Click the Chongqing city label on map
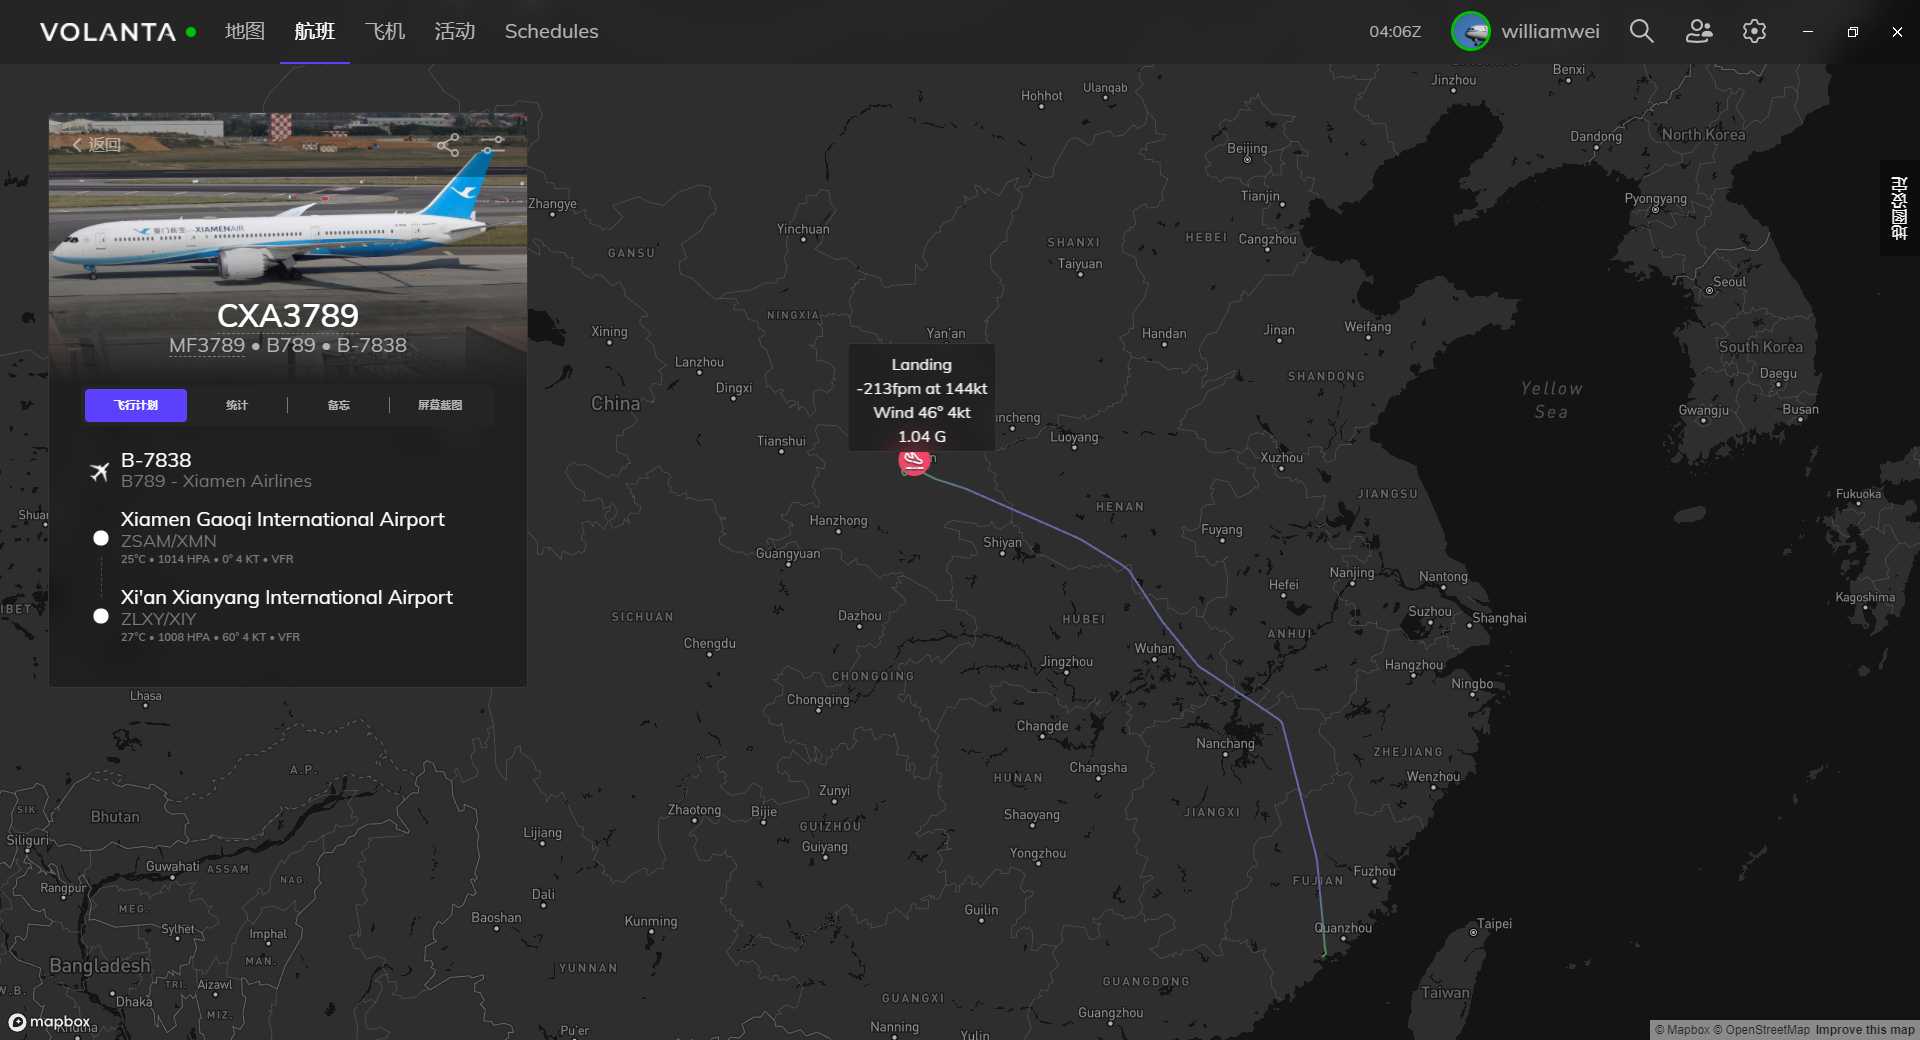This screenshot has height=1040, width=1920. (818, 699)
